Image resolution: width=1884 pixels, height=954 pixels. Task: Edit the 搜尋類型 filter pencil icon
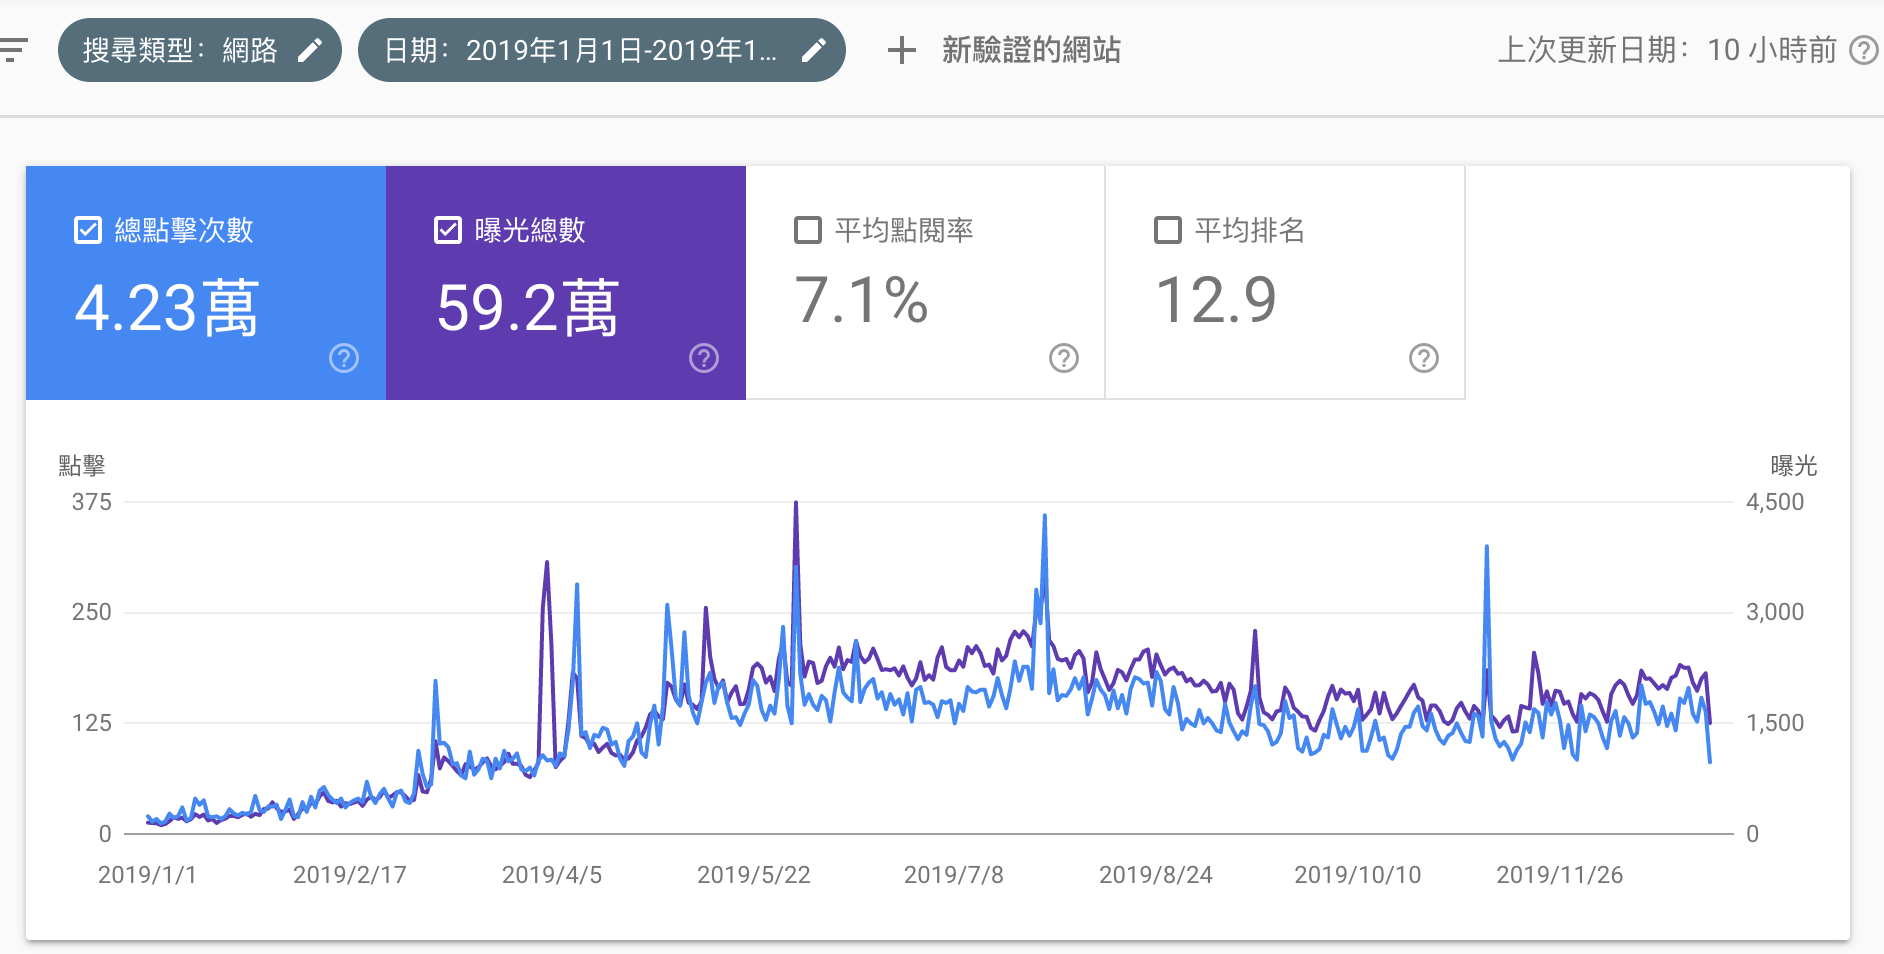point(310,50)
